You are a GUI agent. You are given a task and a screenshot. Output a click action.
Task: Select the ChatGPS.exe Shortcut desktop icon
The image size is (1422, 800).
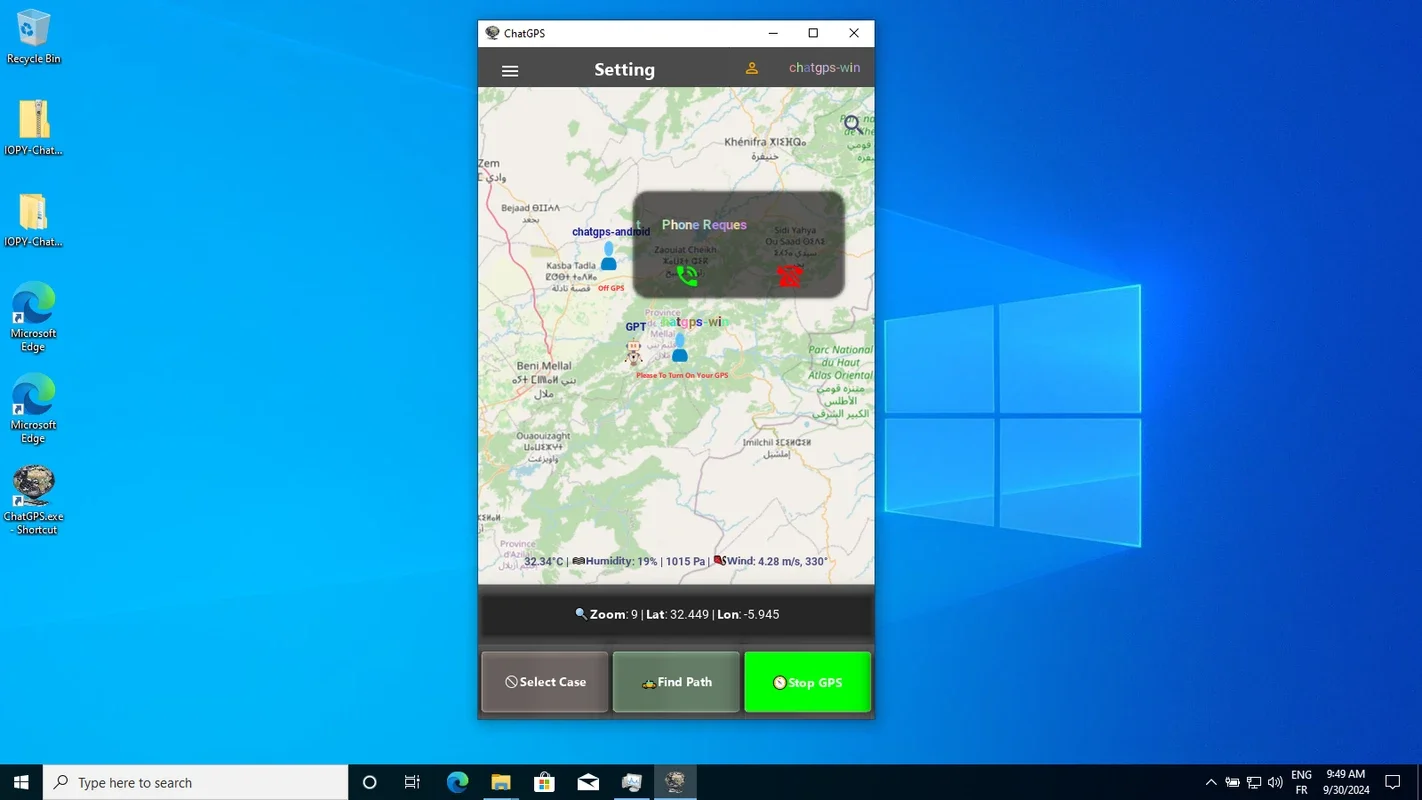pyautogui.click(x=33, y=500)
